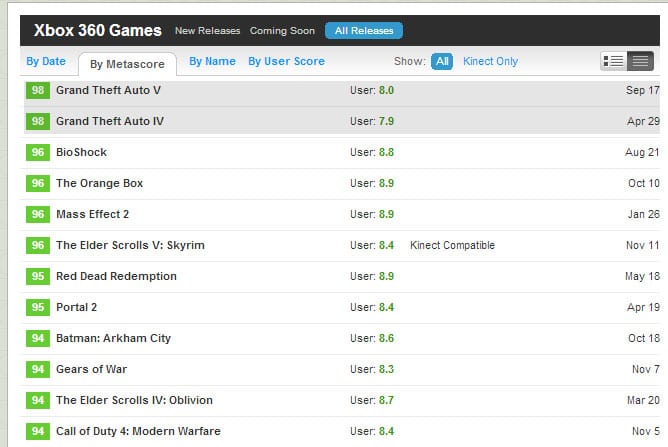The height and width of the screenshot is (447, 668).
Task: Click the Aug 21 release date
Action: [x=642, y=152]
